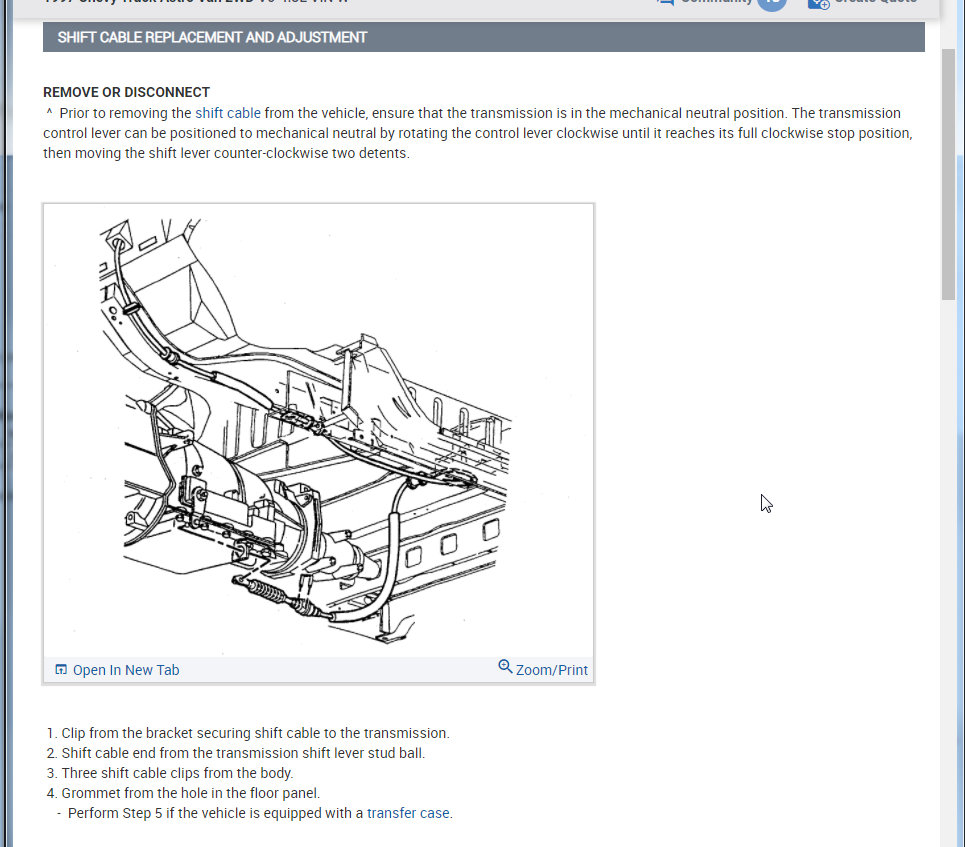Screen dimensions: 965x847
Task: Open diagram via Open In New Tab text
Action: tap(126, 670)
